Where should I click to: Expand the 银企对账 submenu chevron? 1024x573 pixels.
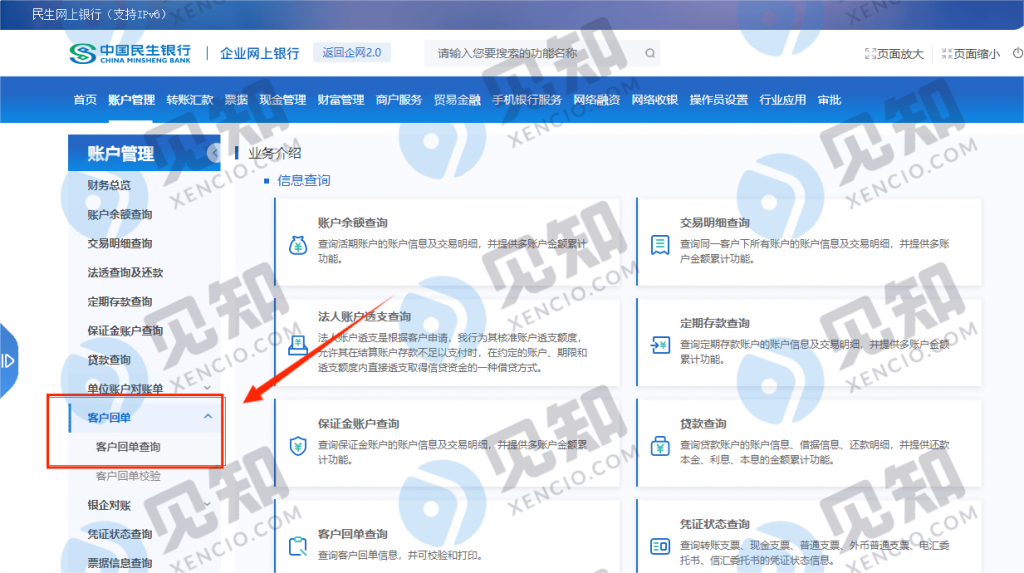pyautogui.click(x=207, y=505)
